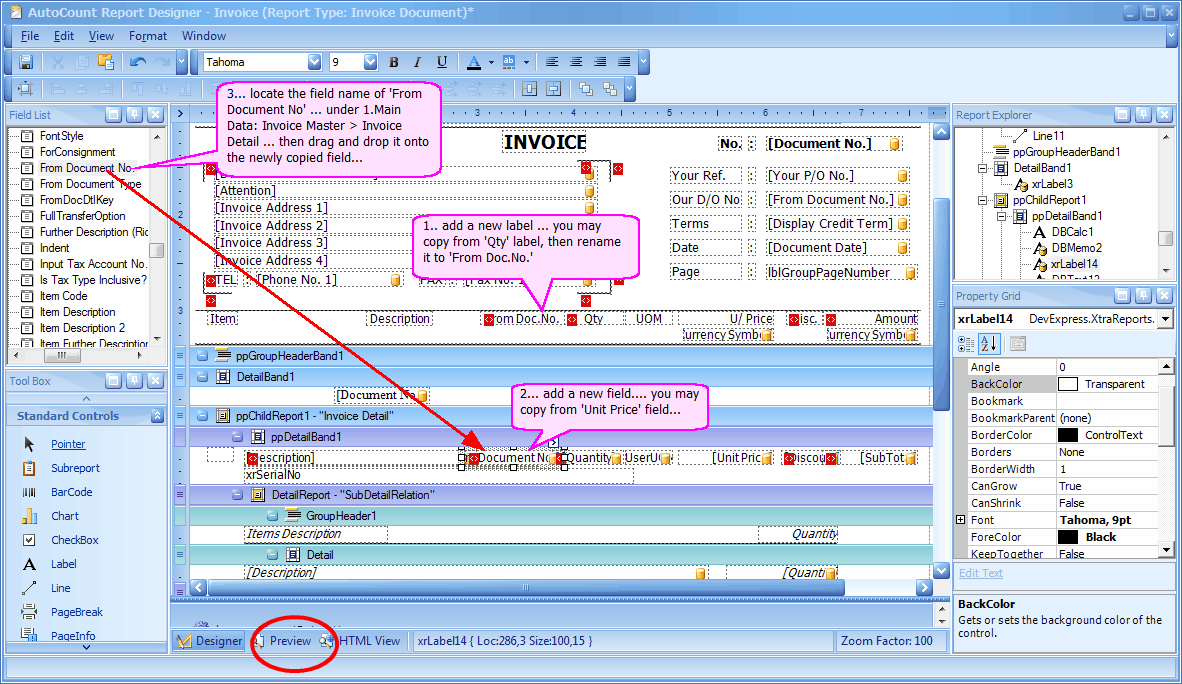Click the Edit Text link
Screen dimensions: 1182x684
point(981,573)
